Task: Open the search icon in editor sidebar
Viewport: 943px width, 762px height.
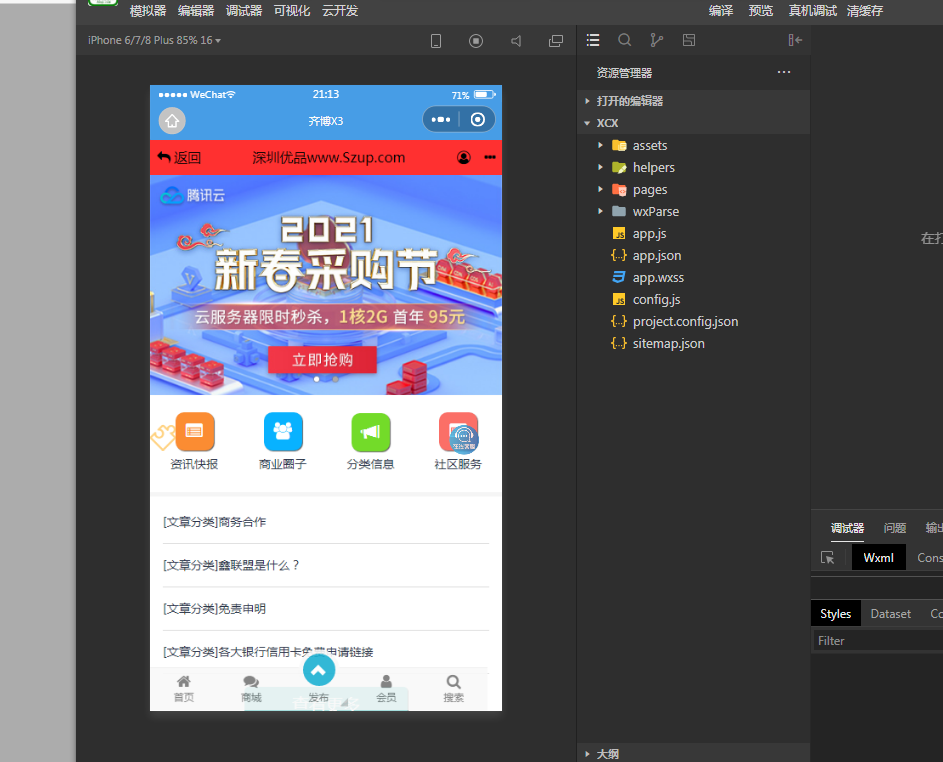Action: (x=625, y=40)
